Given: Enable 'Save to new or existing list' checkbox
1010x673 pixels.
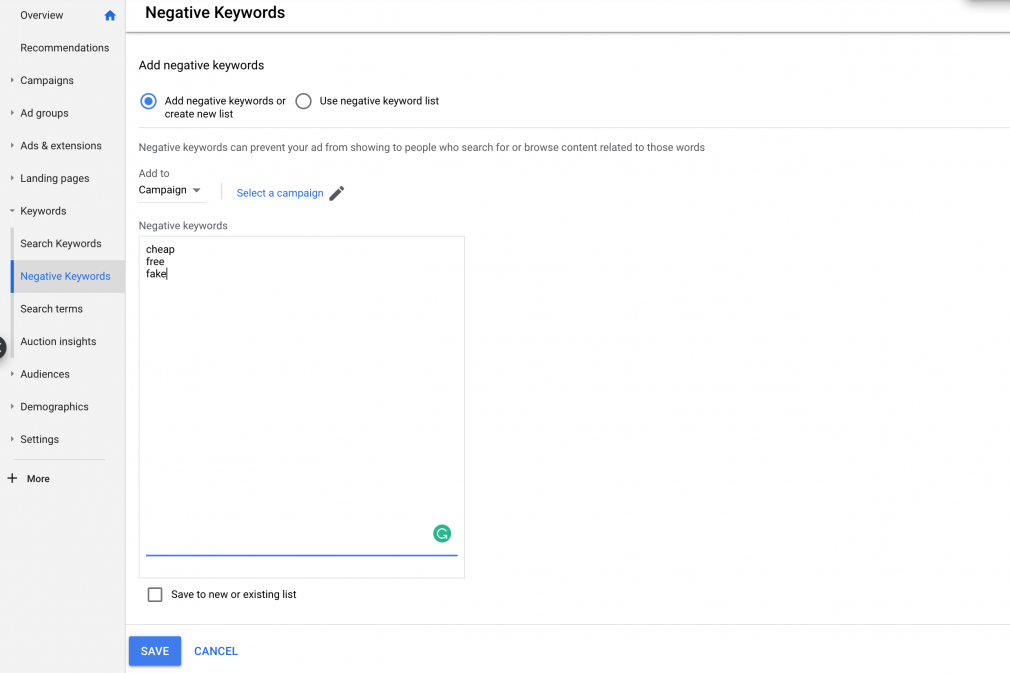Looking at the screenshot, I should tap(155, 594).
